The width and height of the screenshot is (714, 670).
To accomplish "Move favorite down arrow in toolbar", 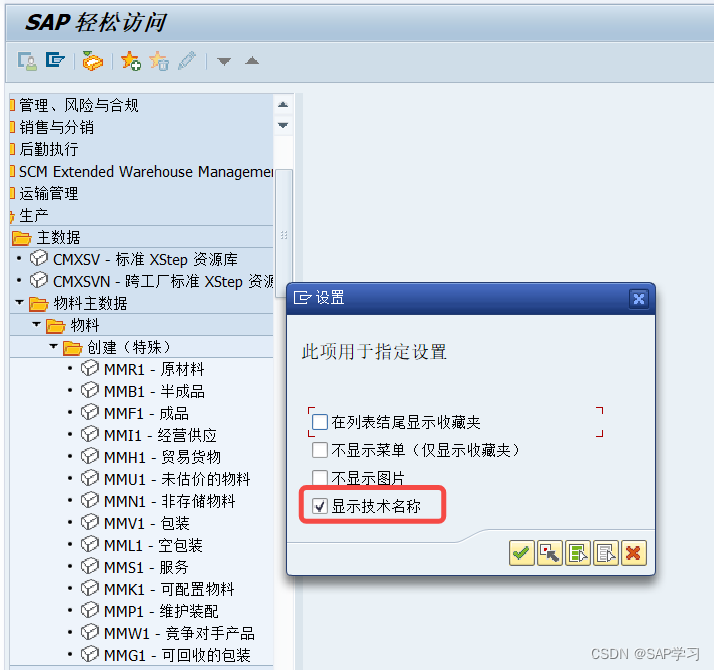I will click(x=224, y=61).
